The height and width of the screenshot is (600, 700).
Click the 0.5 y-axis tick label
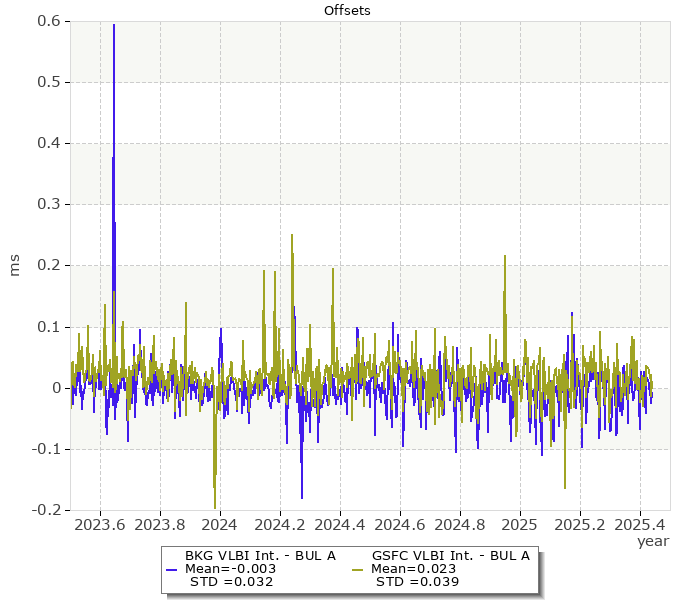tap(49, 82)
